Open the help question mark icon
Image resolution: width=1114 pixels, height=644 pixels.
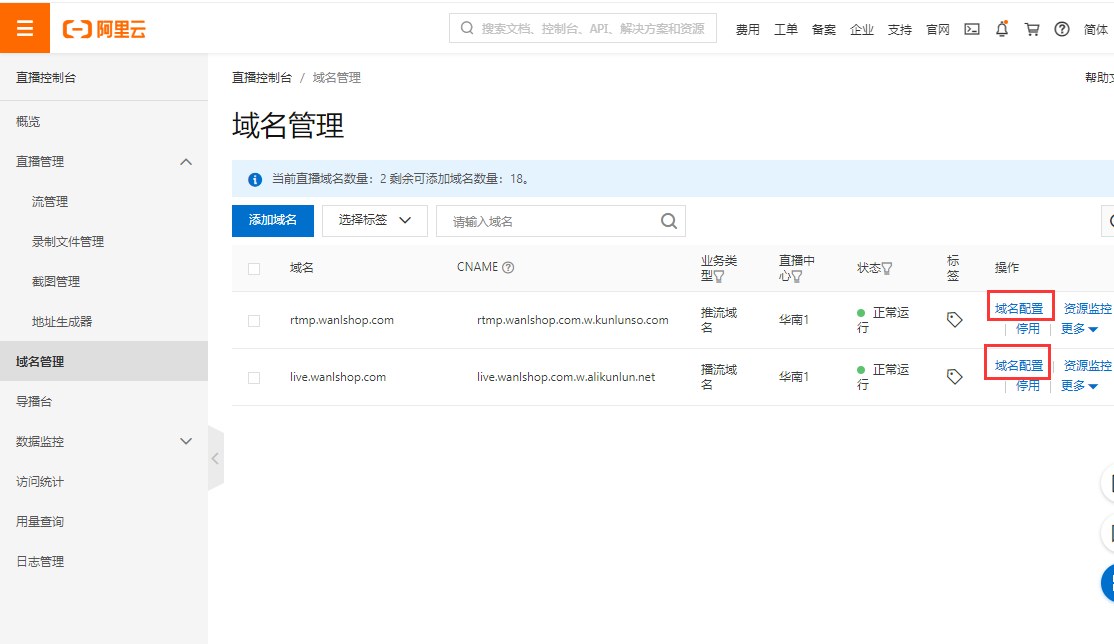click(1061, 29)
